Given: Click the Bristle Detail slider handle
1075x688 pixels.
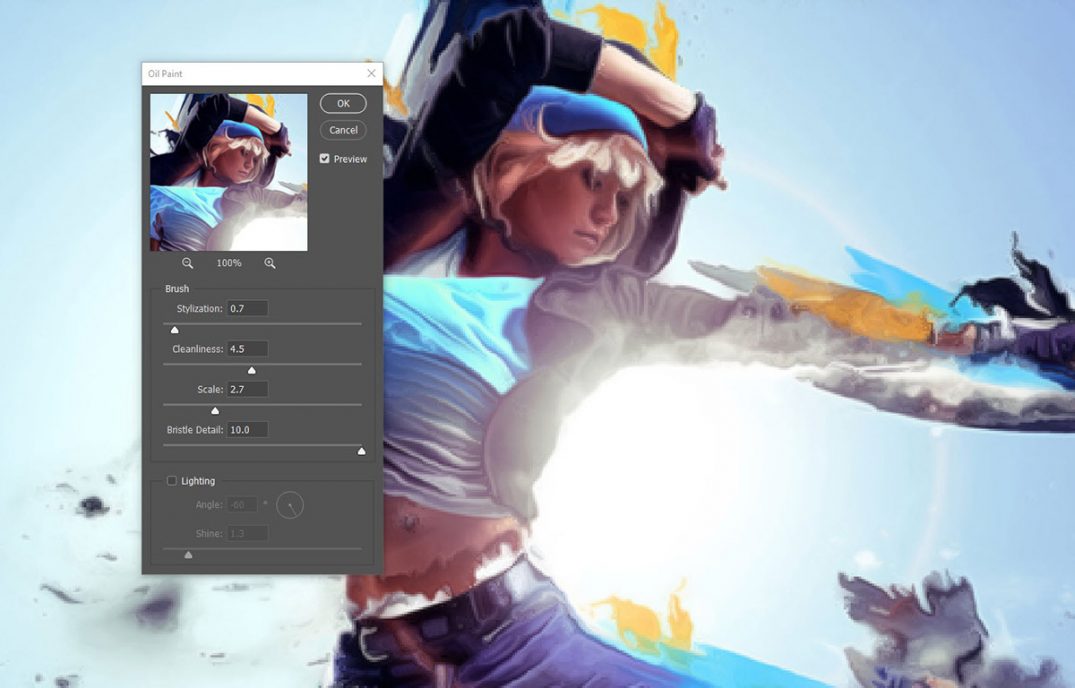Looking at the screenshot, I should point(361,450).
